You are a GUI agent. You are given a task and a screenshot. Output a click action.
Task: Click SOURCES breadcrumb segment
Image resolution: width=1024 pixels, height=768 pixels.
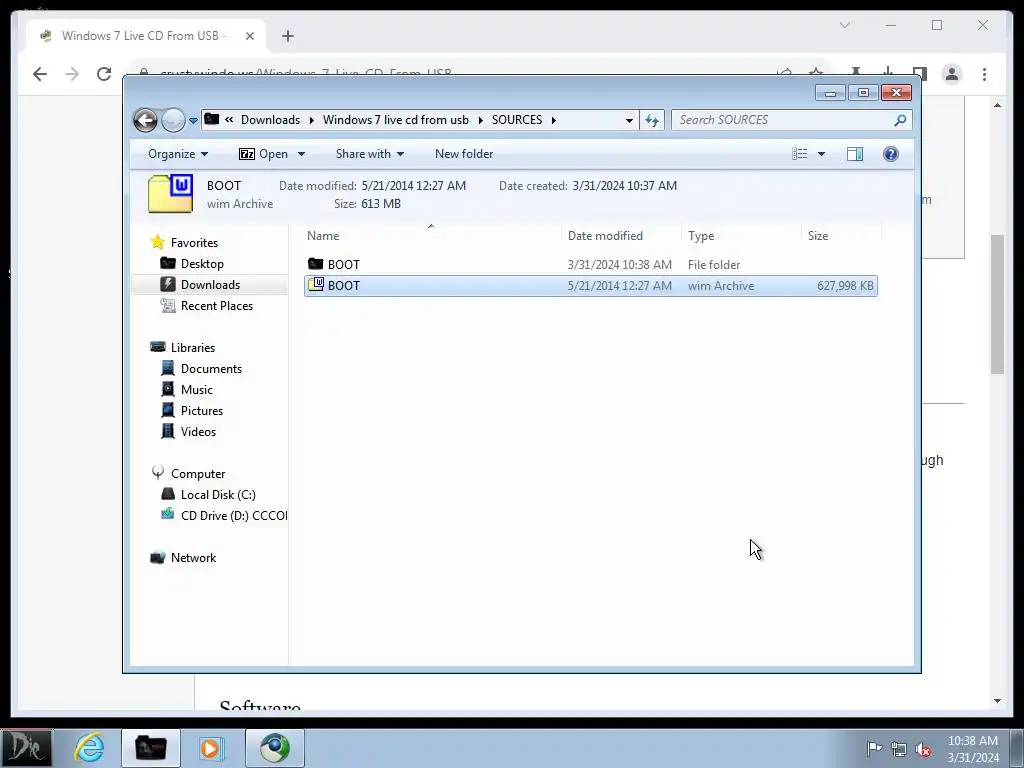(517, 120)
